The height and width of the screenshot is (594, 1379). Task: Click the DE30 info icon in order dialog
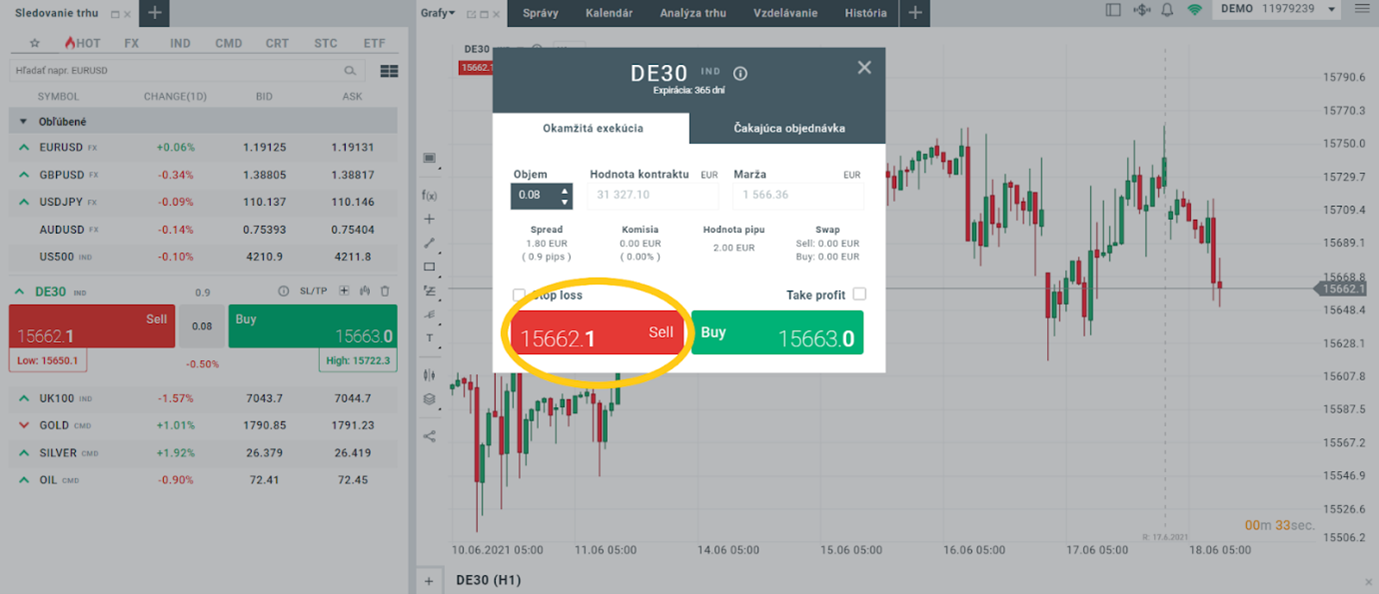pyautogui.click(x=740, y=73)
